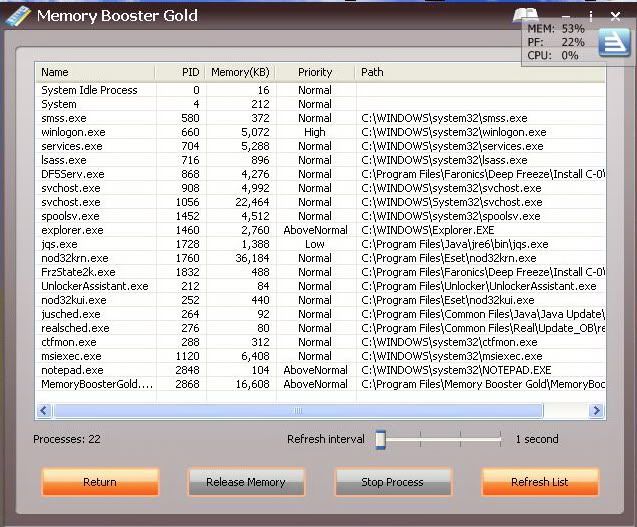
Task: Select the lsass.exe process name
Action: [x=64, y=160]
